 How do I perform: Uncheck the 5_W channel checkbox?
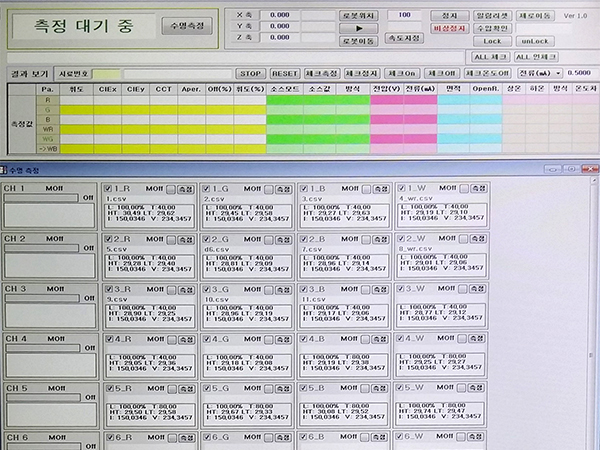coord(400,387)
